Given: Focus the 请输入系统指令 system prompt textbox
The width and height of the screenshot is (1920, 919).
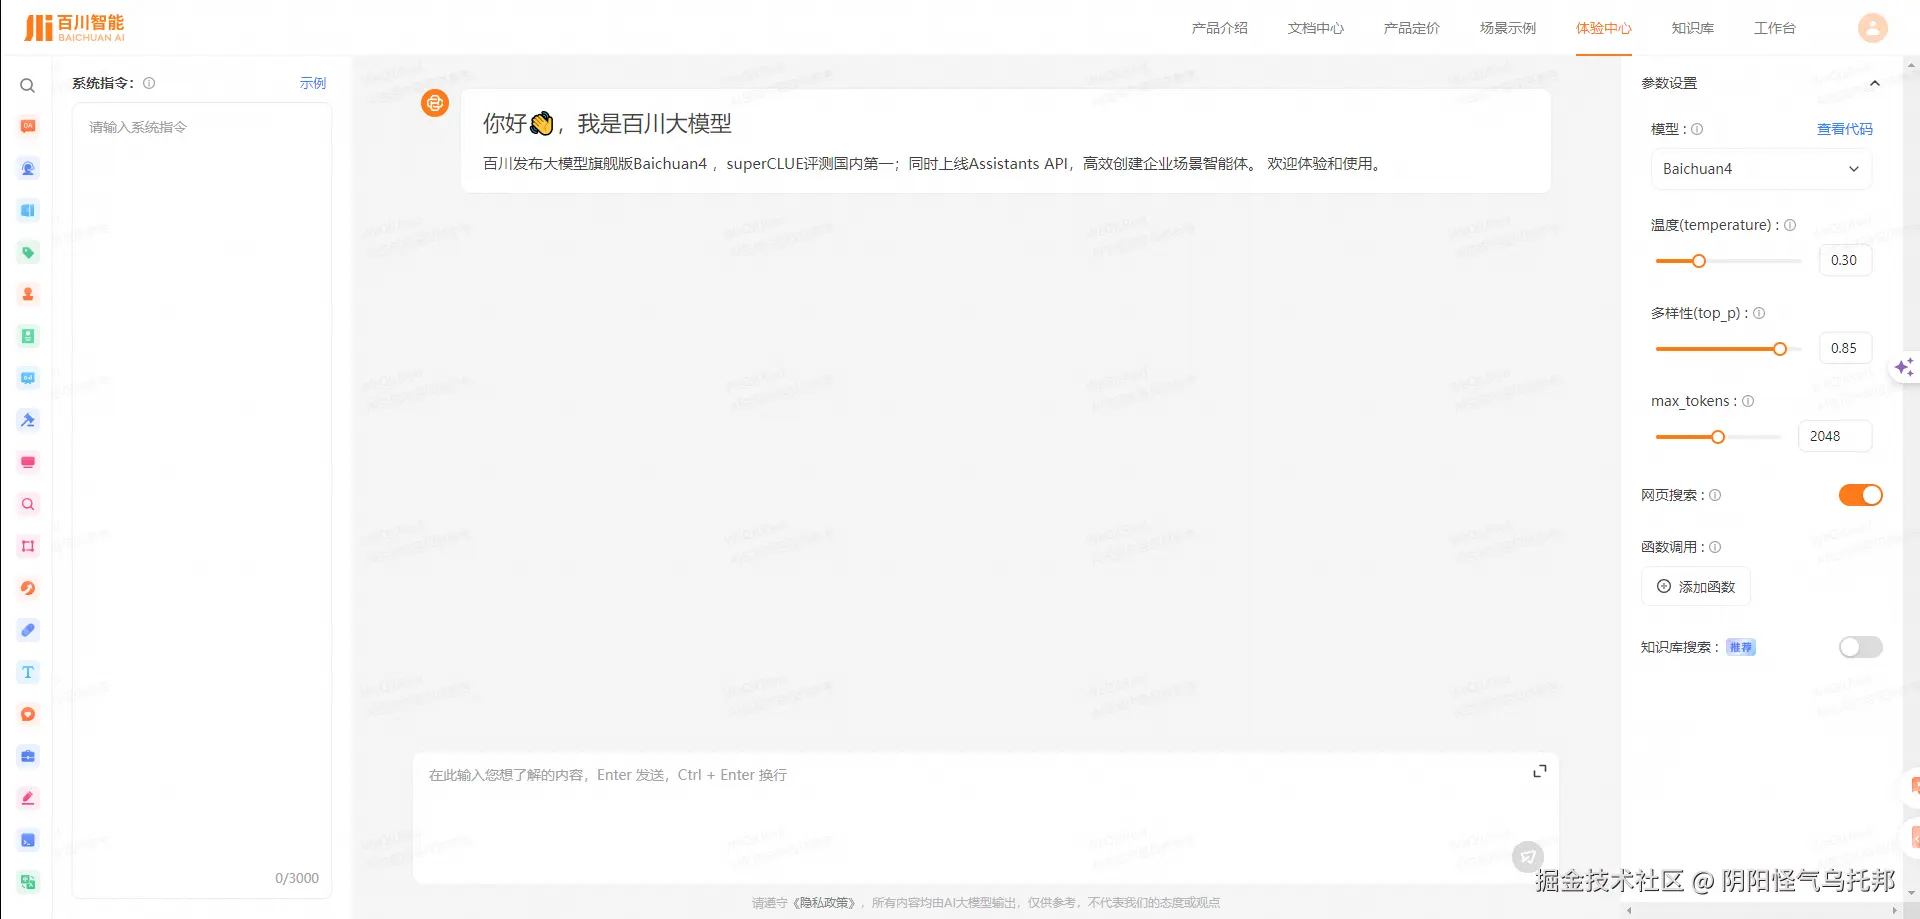Looking at the screenshot, I should tap(202, 500).
